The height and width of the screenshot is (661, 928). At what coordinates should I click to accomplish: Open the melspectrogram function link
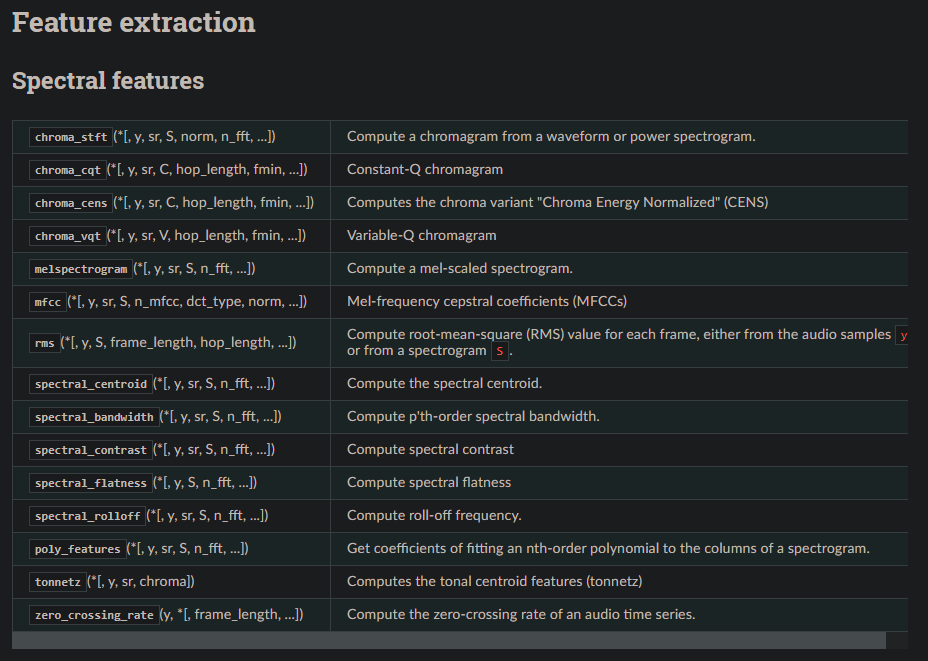80,269
